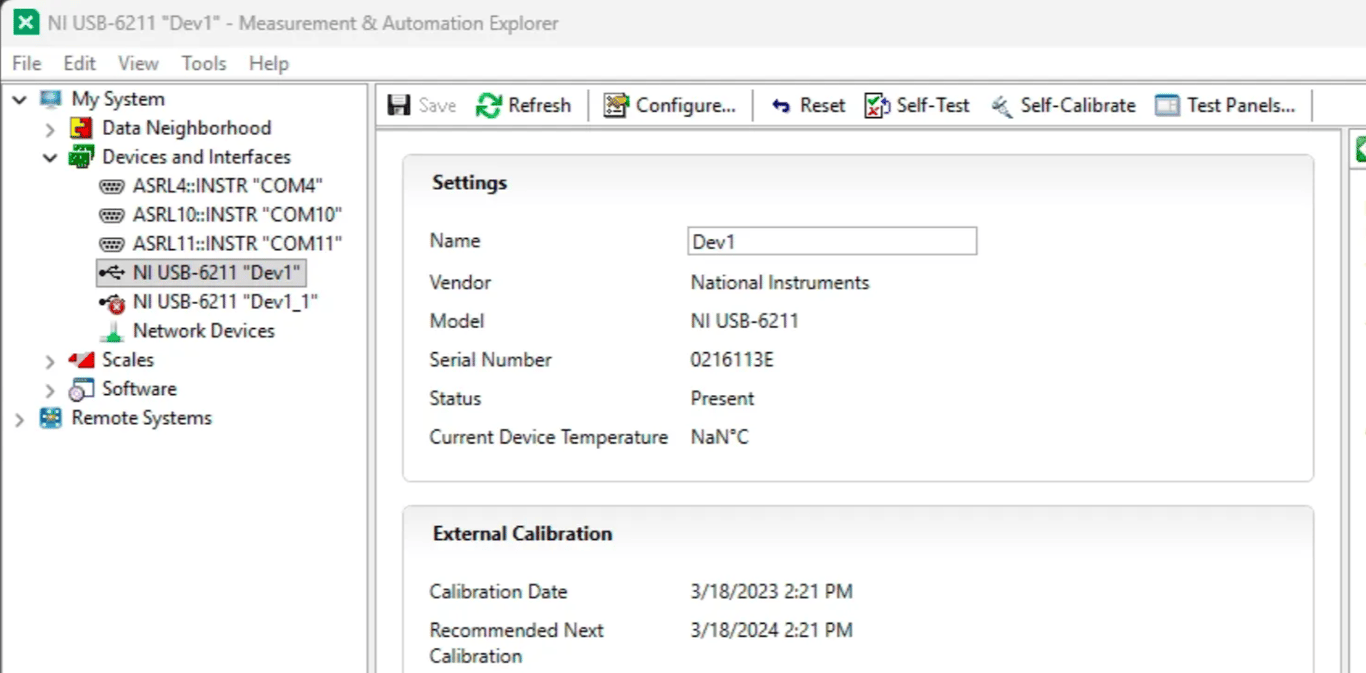Collapse the Devices and Interfaces node
The image size is (1366, 673).
50,158
